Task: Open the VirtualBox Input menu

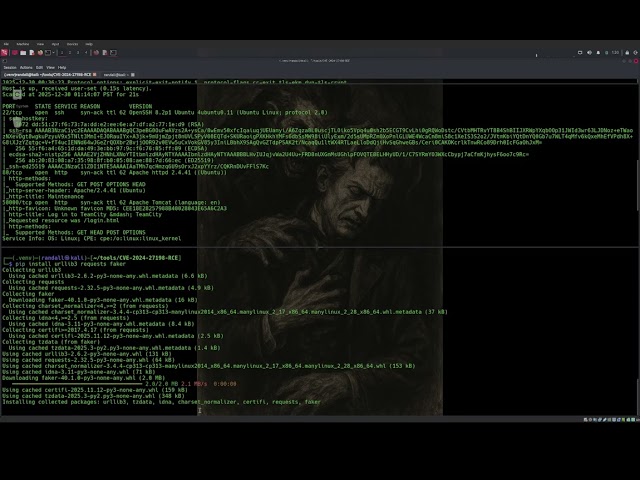Action: pyautogui.click(x=56, y=44)
